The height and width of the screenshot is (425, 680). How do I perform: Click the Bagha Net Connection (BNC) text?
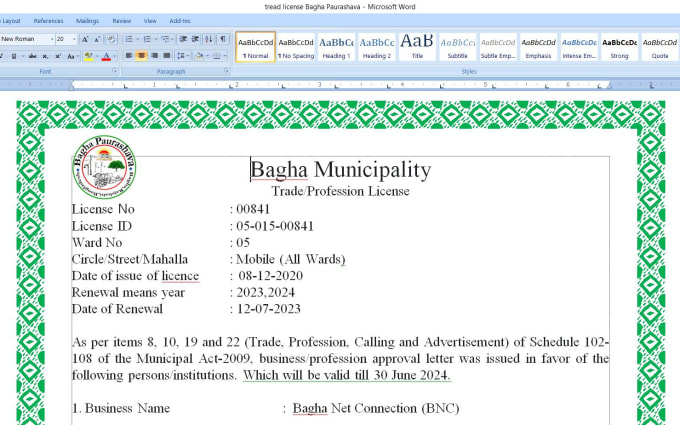376,409
